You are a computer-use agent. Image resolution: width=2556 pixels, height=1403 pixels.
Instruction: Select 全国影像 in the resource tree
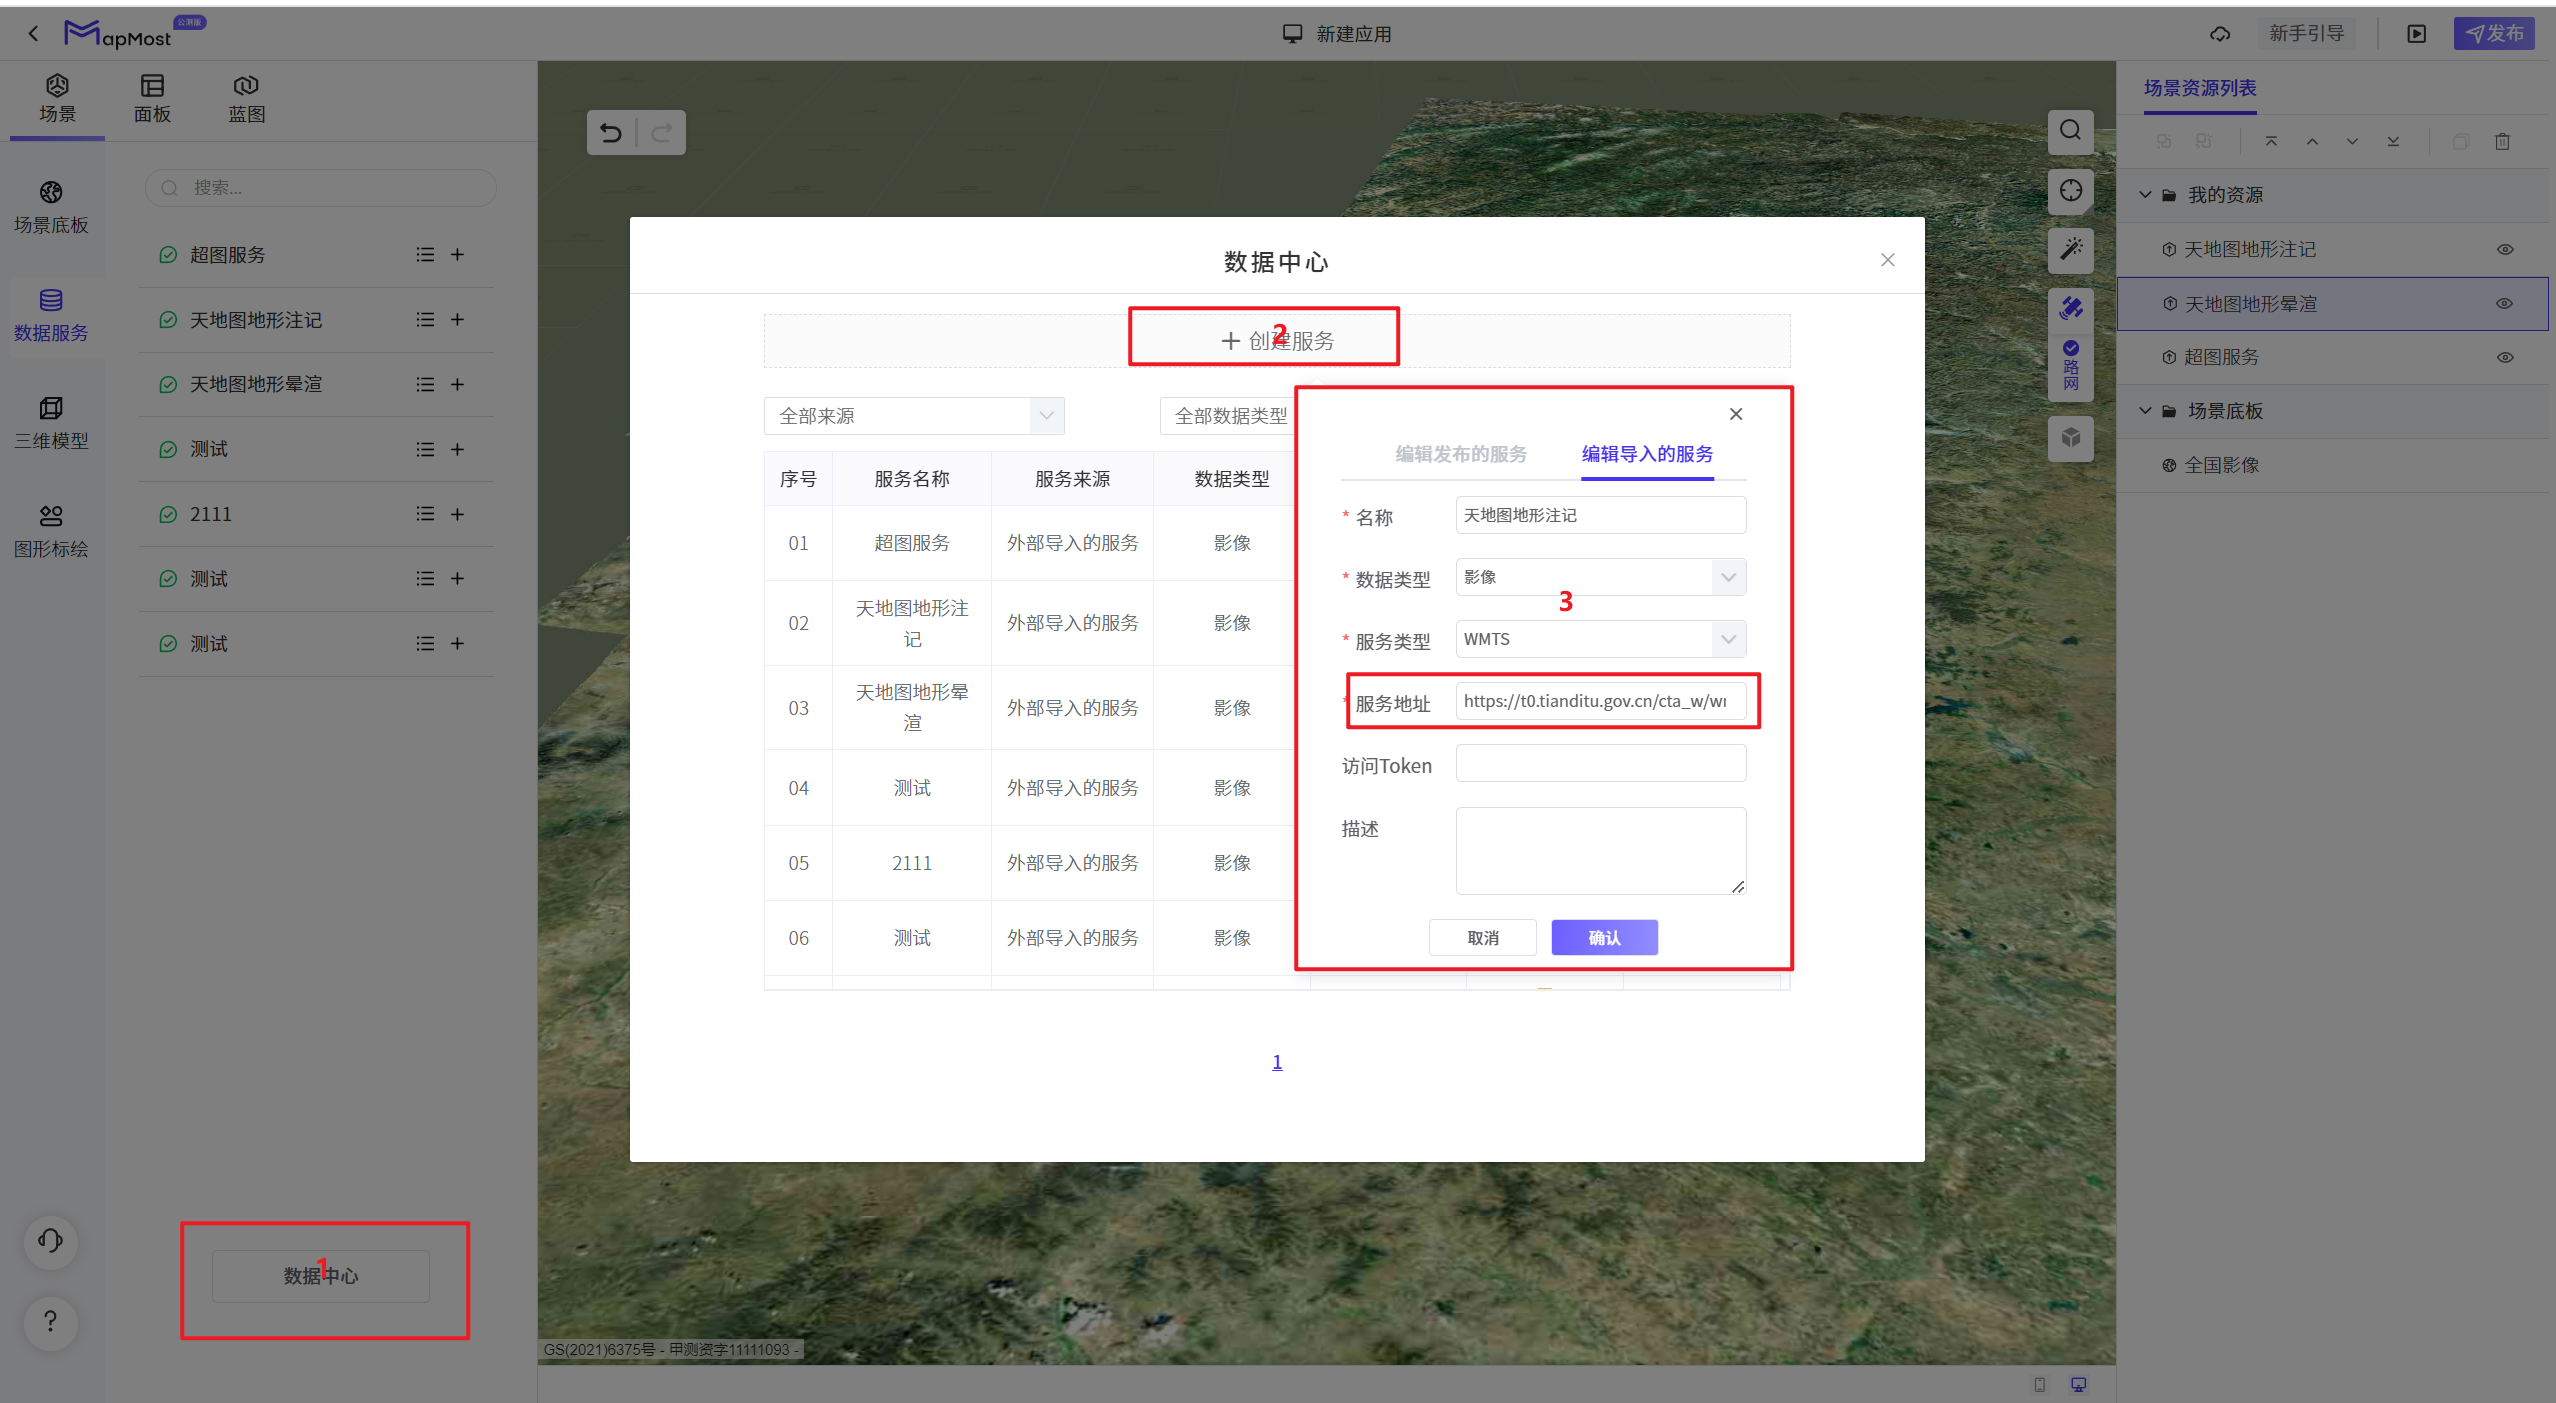(2222, 465)
